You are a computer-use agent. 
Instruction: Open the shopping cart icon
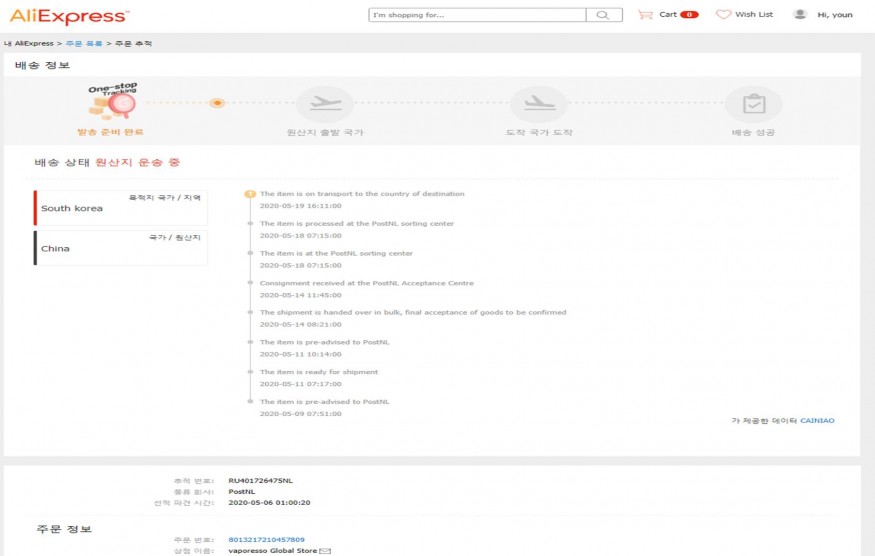click(x=645, y=15)
